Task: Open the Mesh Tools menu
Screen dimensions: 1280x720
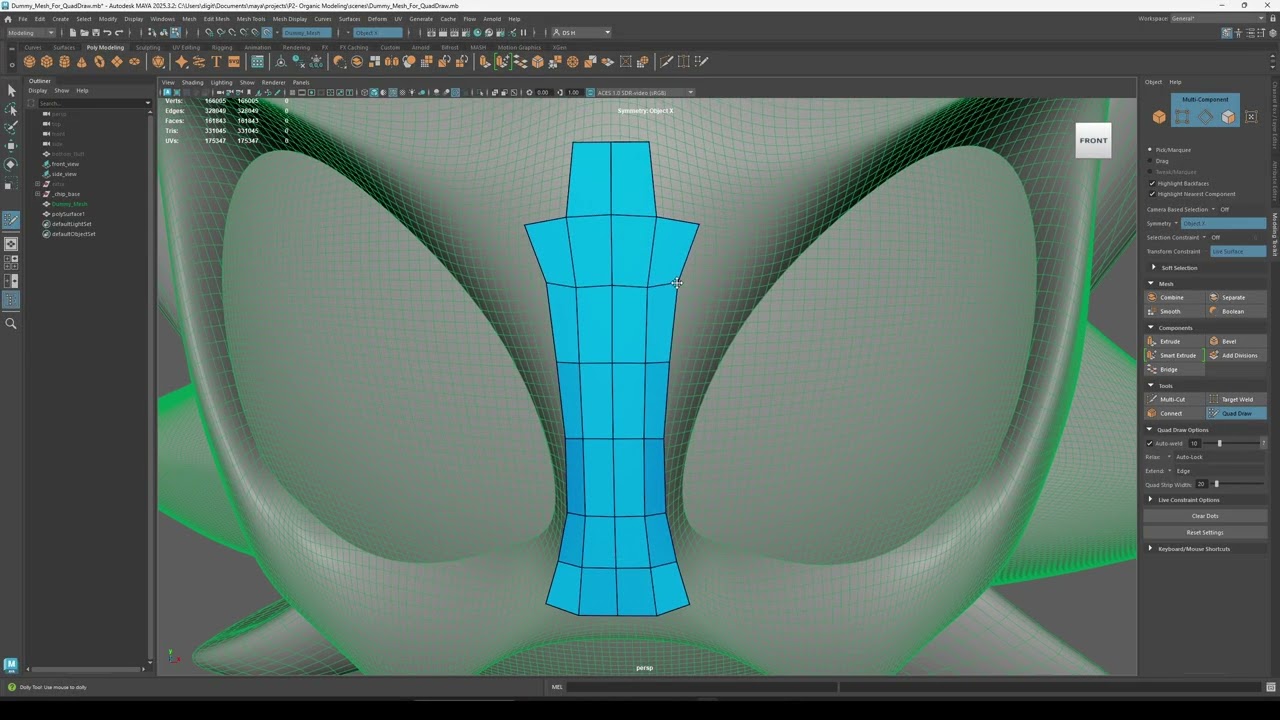Action: click(x=251, y=19)
